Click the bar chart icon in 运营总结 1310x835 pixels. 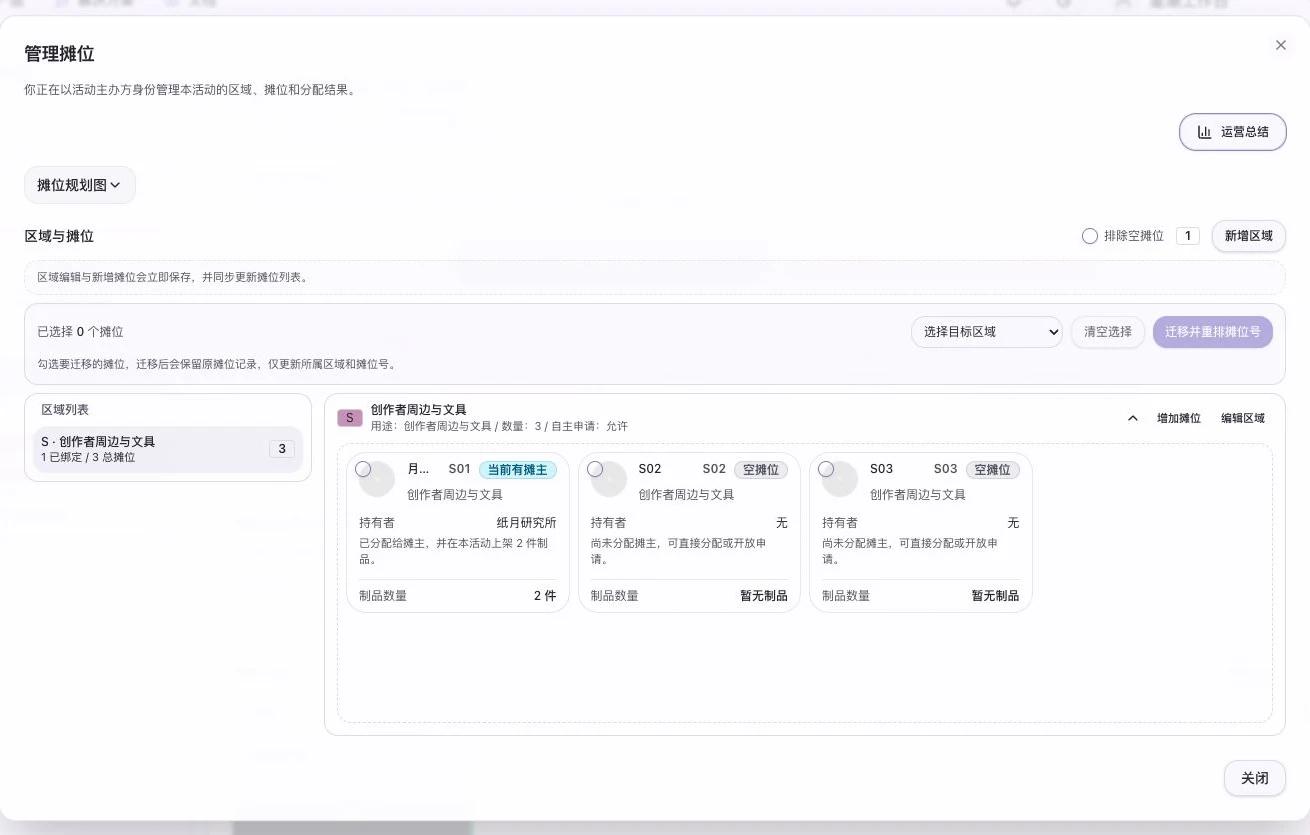[1204, 132]
